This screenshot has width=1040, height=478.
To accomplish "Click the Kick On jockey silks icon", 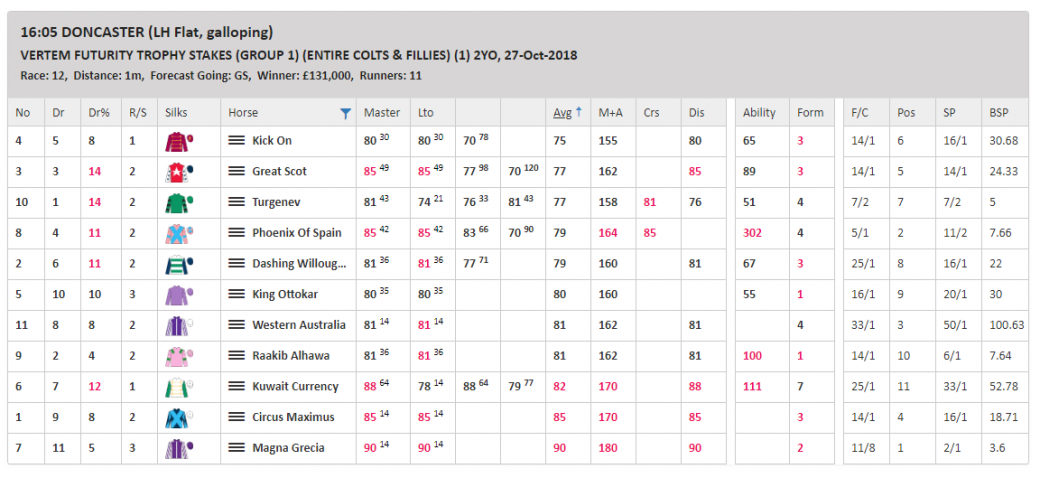I will coord(178,141).
